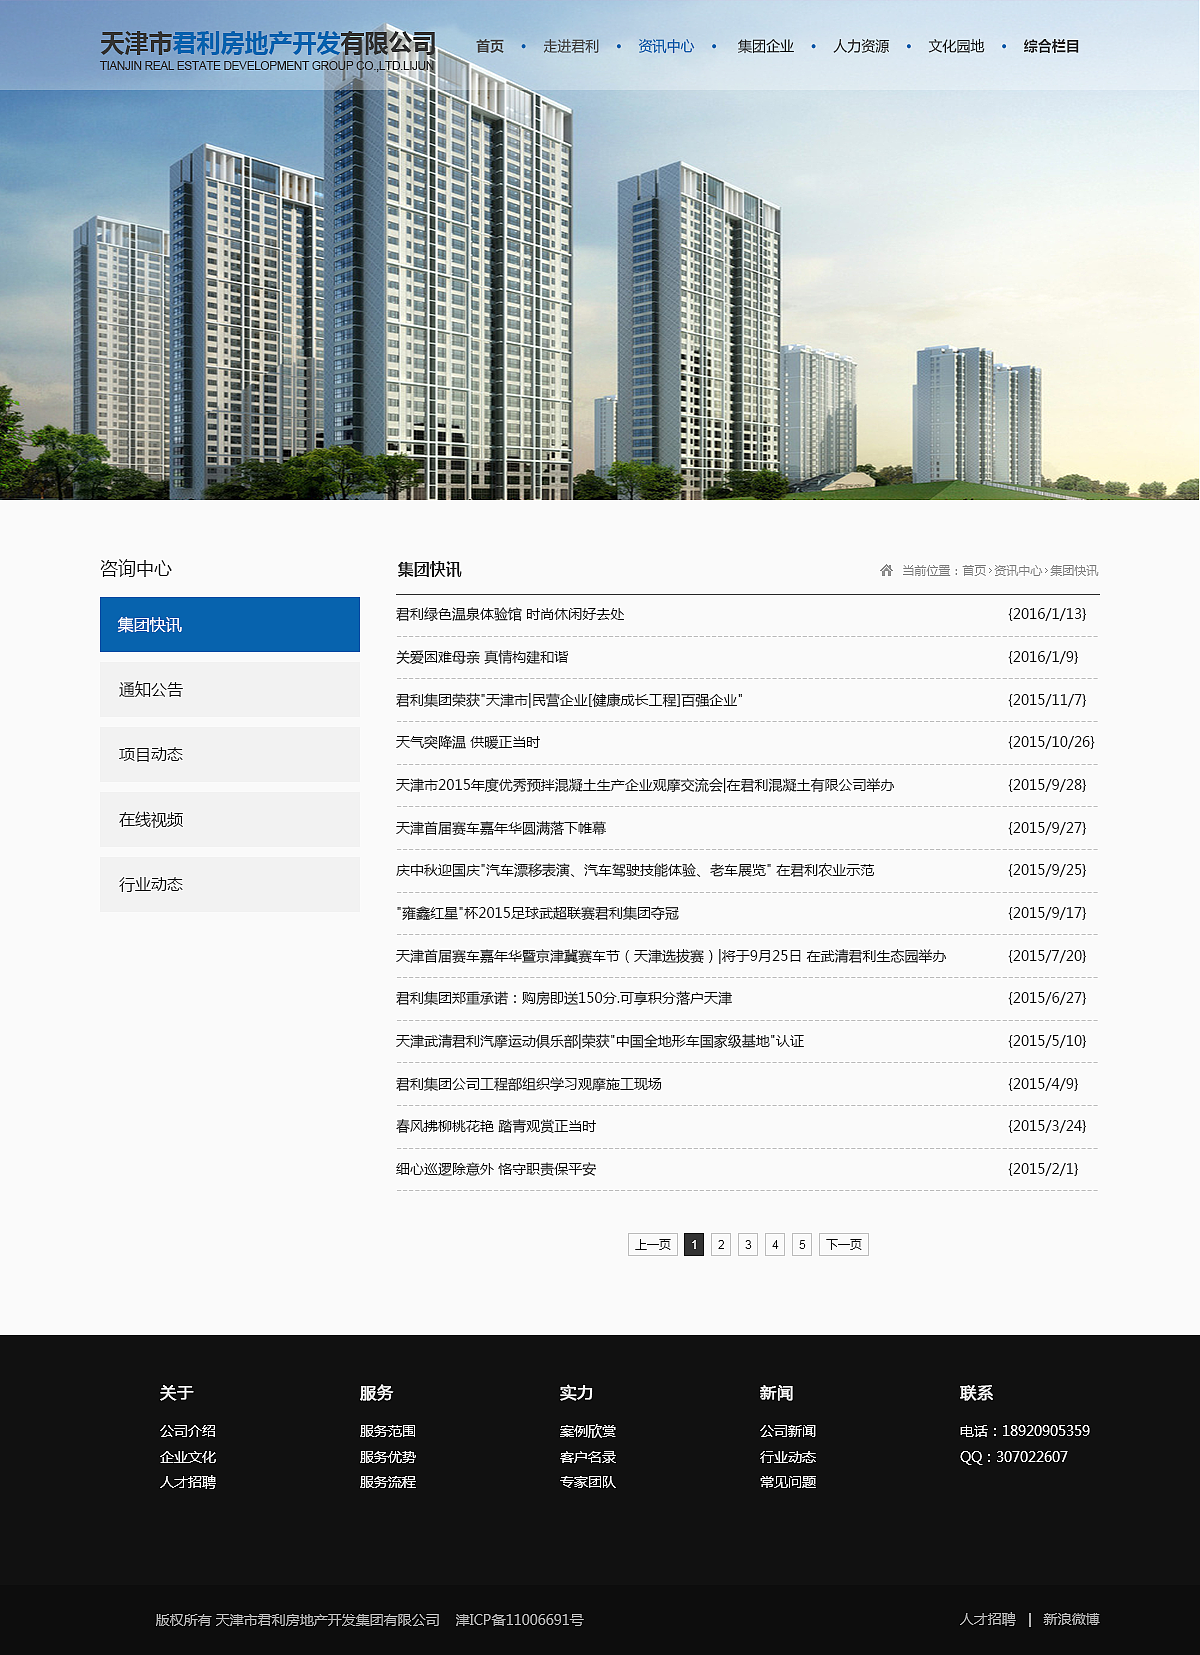Click 下一页 pagination button
Screen dimensions: 1200x1655
(844, 1244)
